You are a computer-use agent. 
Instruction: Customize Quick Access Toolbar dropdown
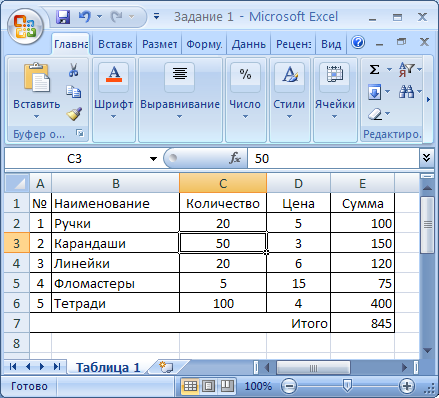(x=156, y=16)
